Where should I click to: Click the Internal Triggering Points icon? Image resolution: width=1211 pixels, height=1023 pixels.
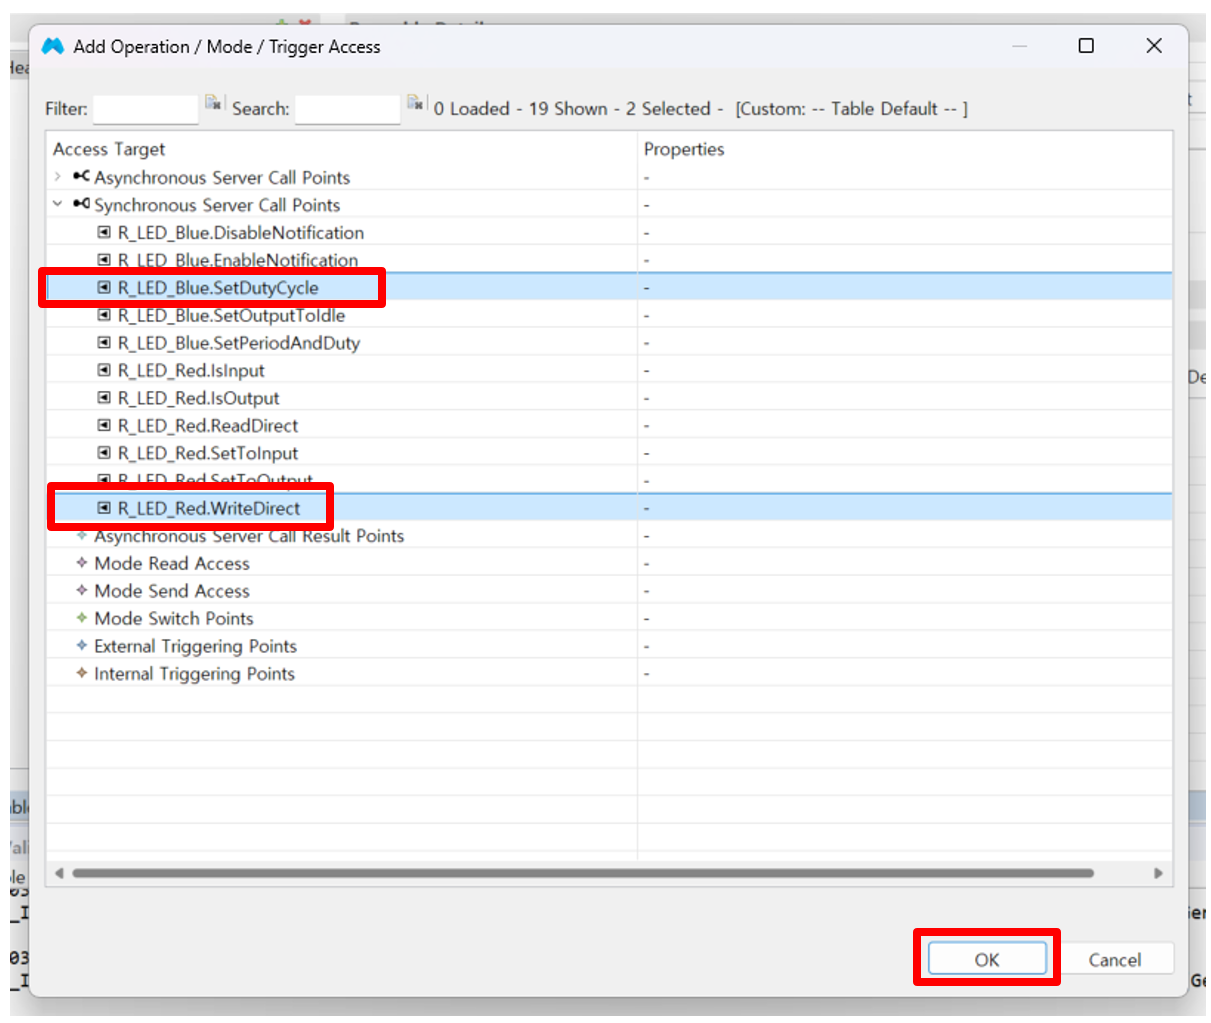82,673
